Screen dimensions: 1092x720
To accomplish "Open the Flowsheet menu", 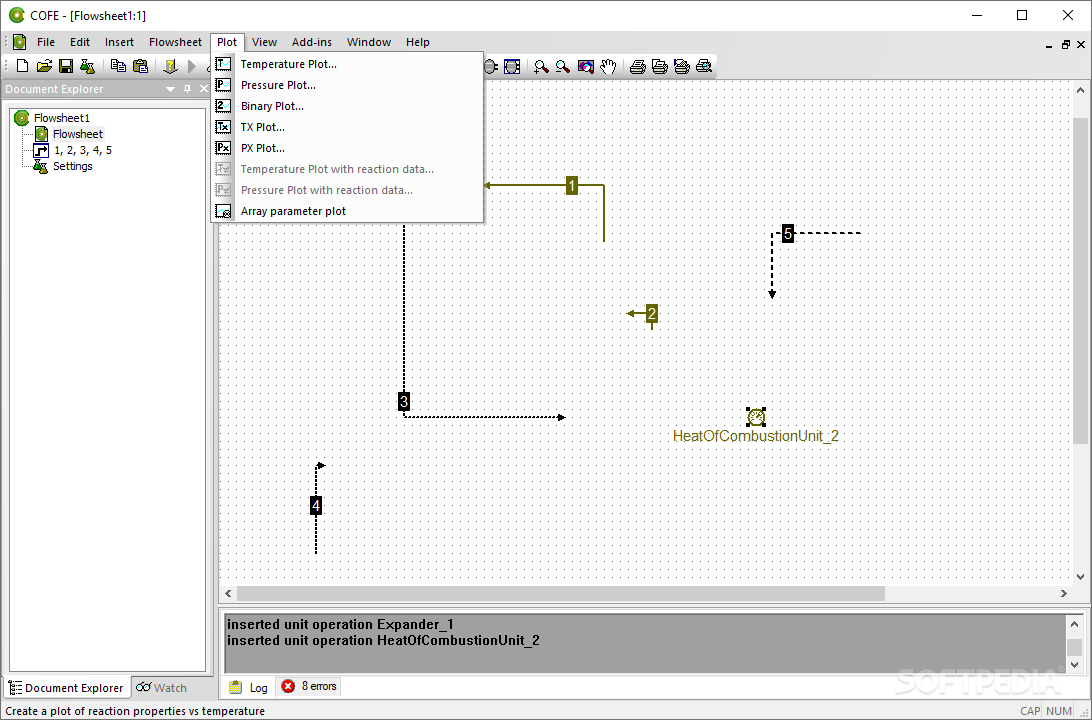I will click(176, 42).
